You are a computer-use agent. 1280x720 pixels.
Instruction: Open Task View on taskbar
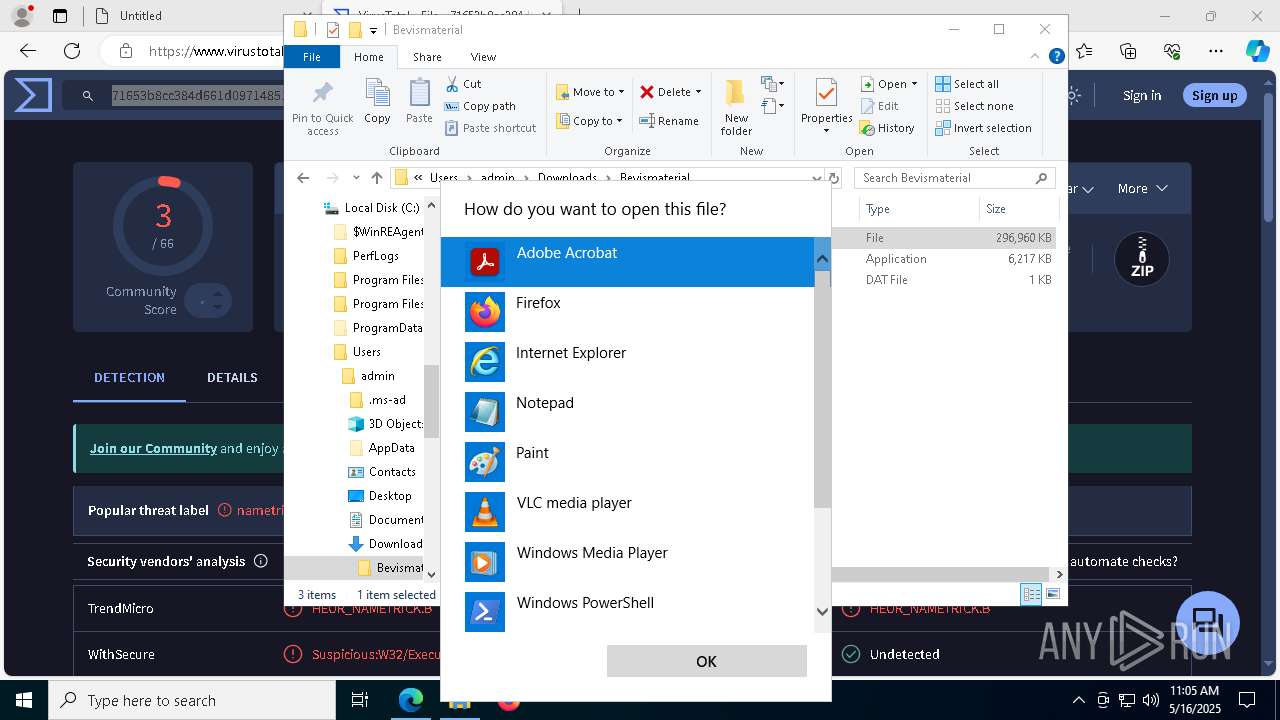[x=360, y=700]
